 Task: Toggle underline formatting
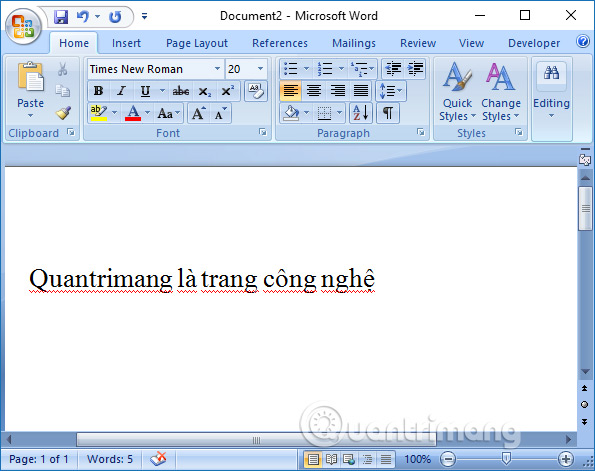(145, 91)
